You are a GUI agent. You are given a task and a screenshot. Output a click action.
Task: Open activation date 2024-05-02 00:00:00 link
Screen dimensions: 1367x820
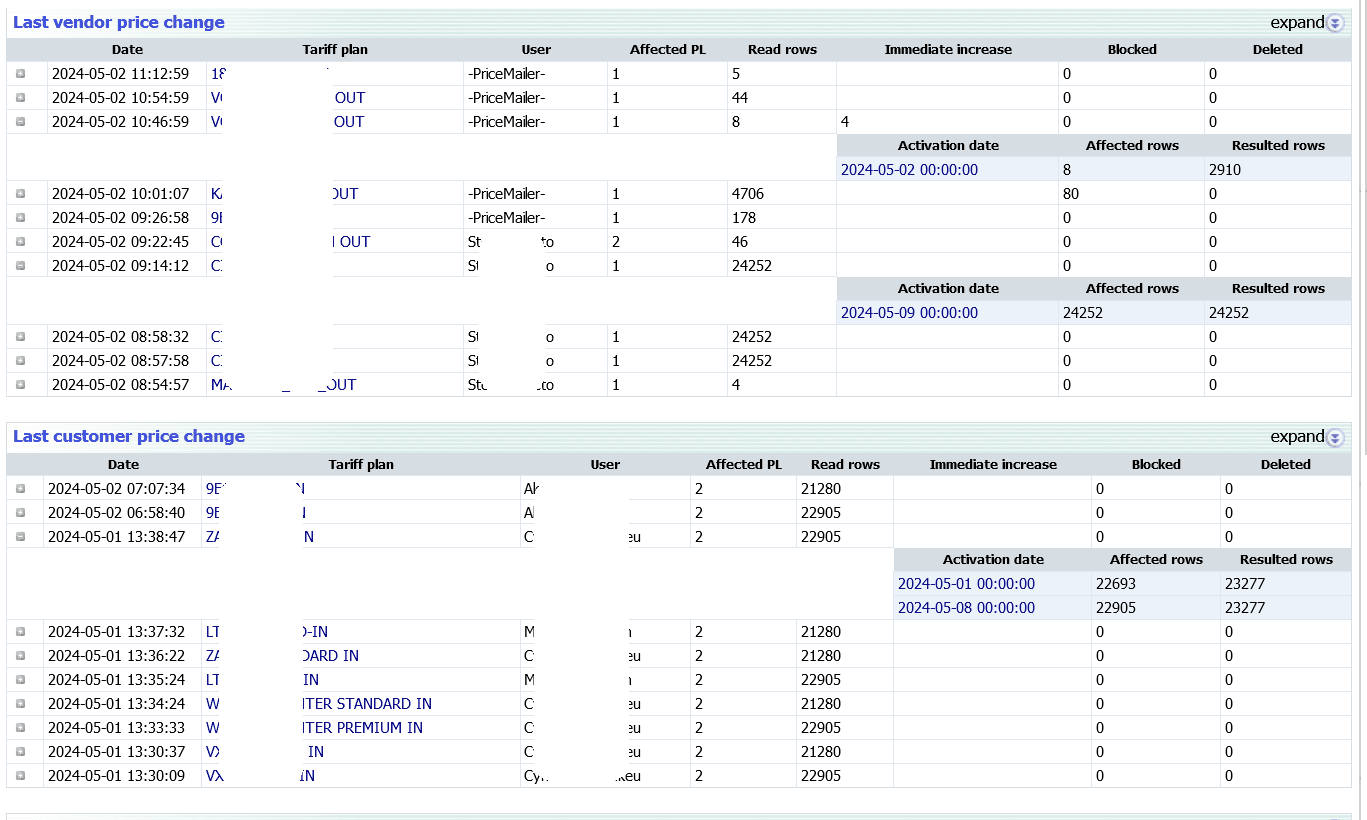[909, 170]
